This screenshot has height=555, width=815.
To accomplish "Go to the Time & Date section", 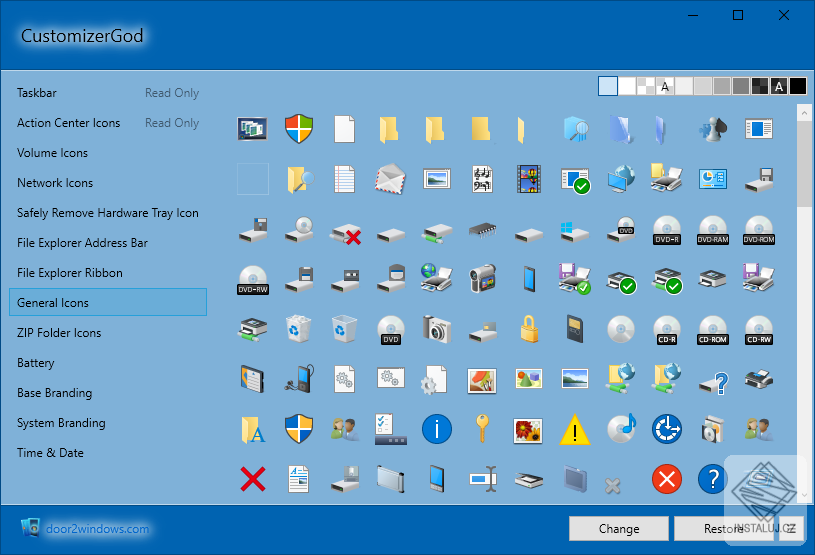I will coord(50,453).
